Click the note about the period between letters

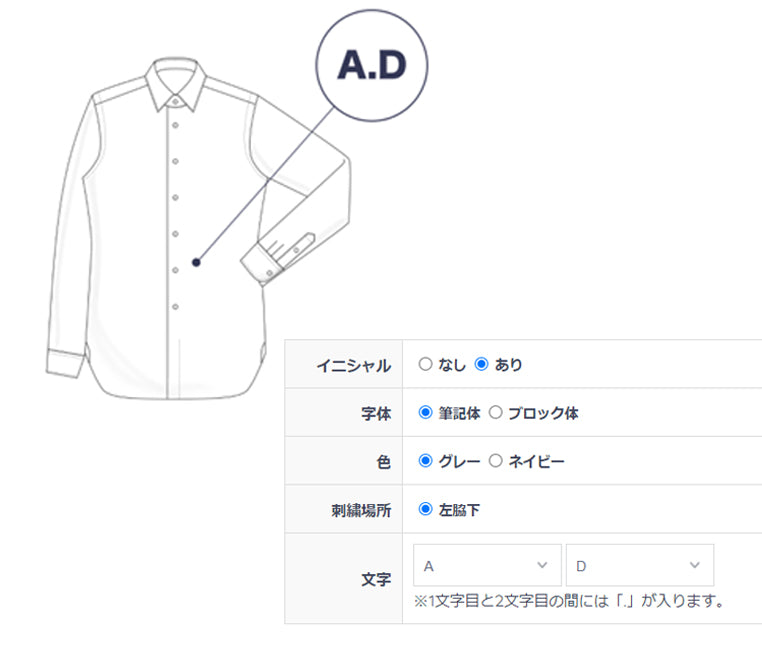coord(568,602)
